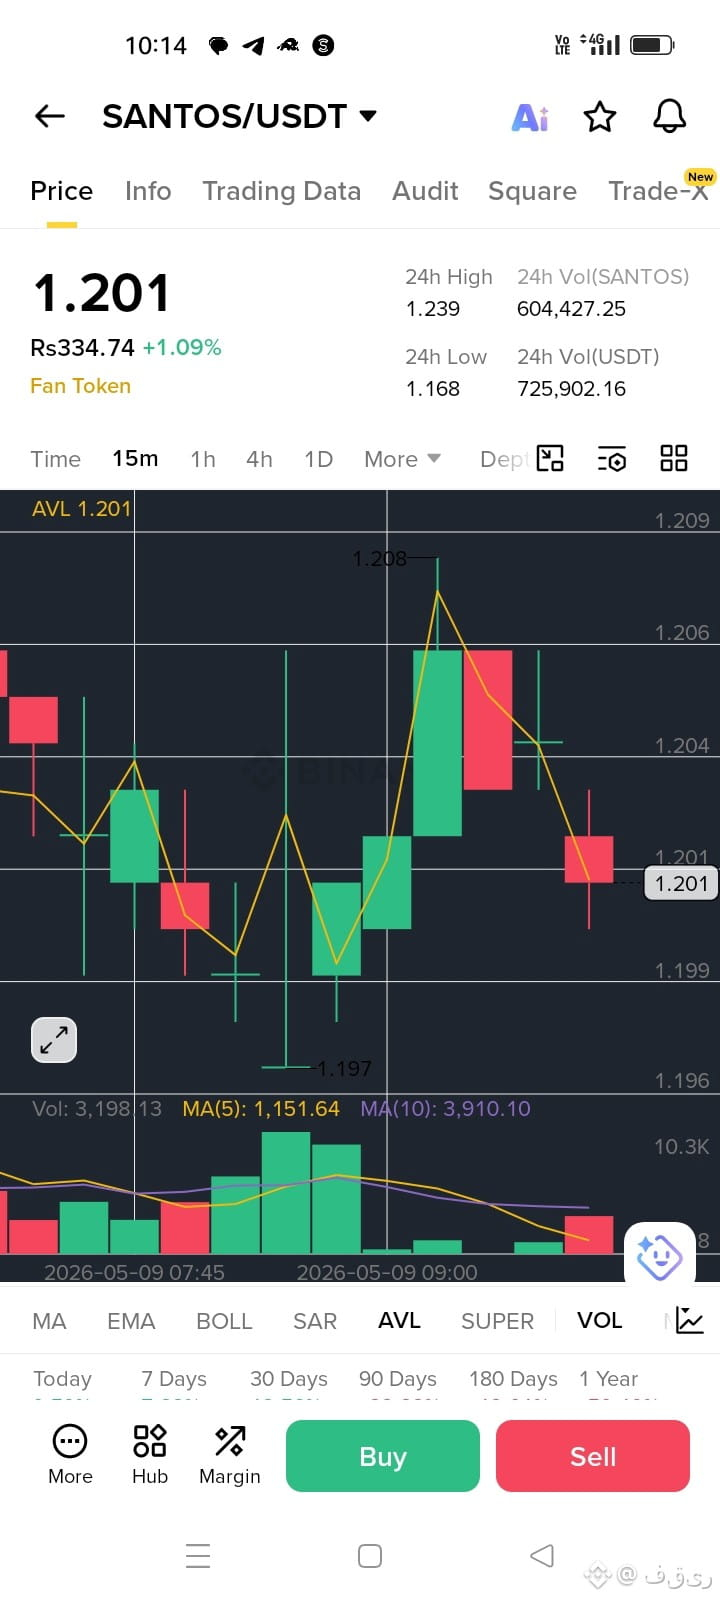Tap the Android home button
Viewport: 720px width, 1600px height.
(x=370, y=1556)
